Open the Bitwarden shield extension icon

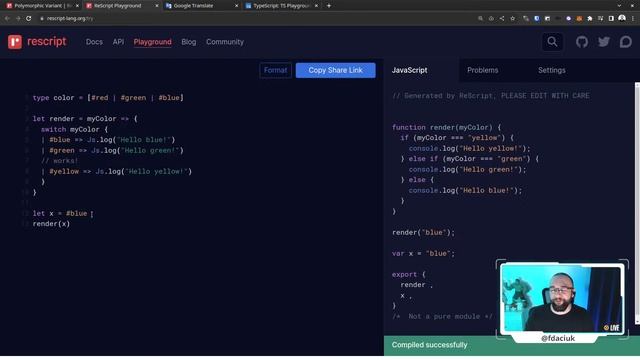tap(537, 18)
